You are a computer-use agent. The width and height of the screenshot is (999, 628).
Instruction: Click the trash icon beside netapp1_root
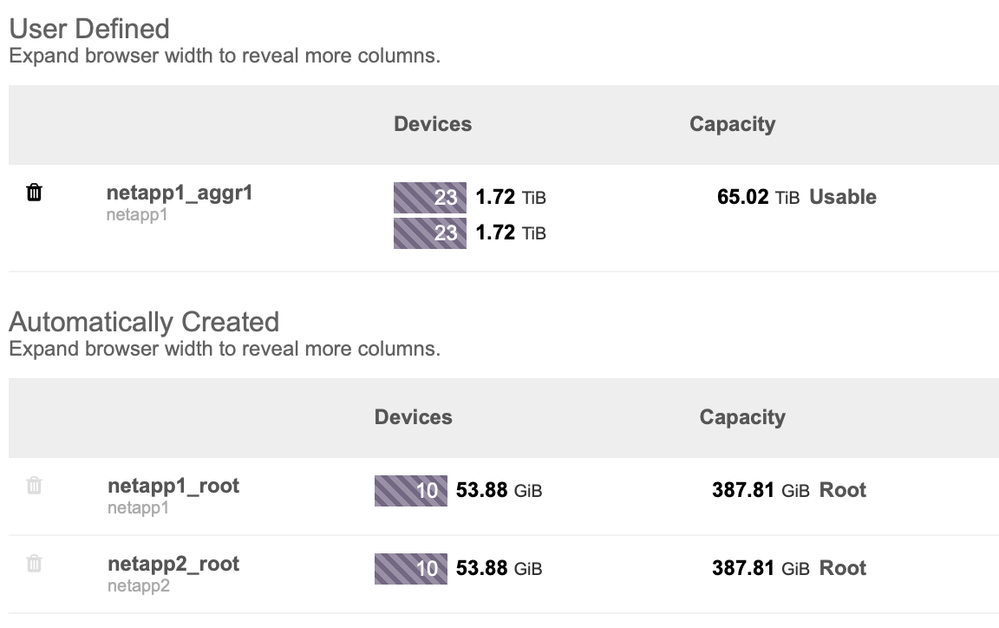click(x=34, y=486)
